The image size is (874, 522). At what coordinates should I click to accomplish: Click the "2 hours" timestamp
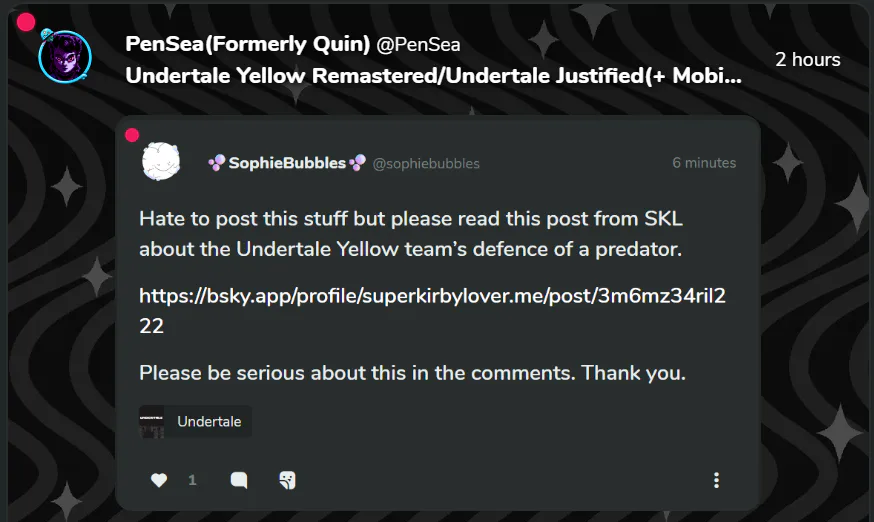807,60
